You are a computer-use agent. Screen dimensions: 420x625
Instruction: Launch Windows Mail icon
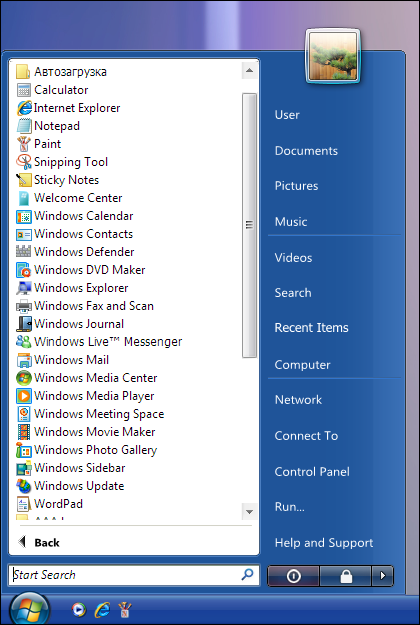[24, 360]
